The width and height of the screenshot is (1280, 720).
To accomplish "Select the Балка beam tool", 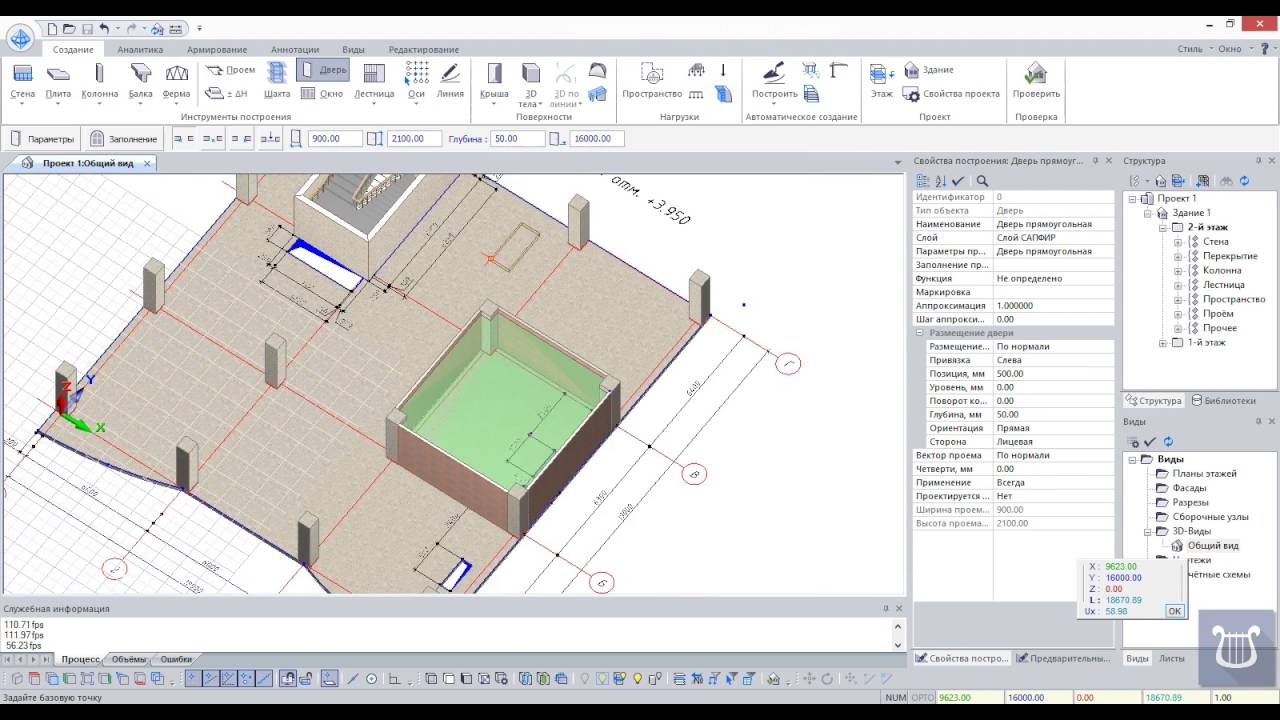I will pos(141,82).
